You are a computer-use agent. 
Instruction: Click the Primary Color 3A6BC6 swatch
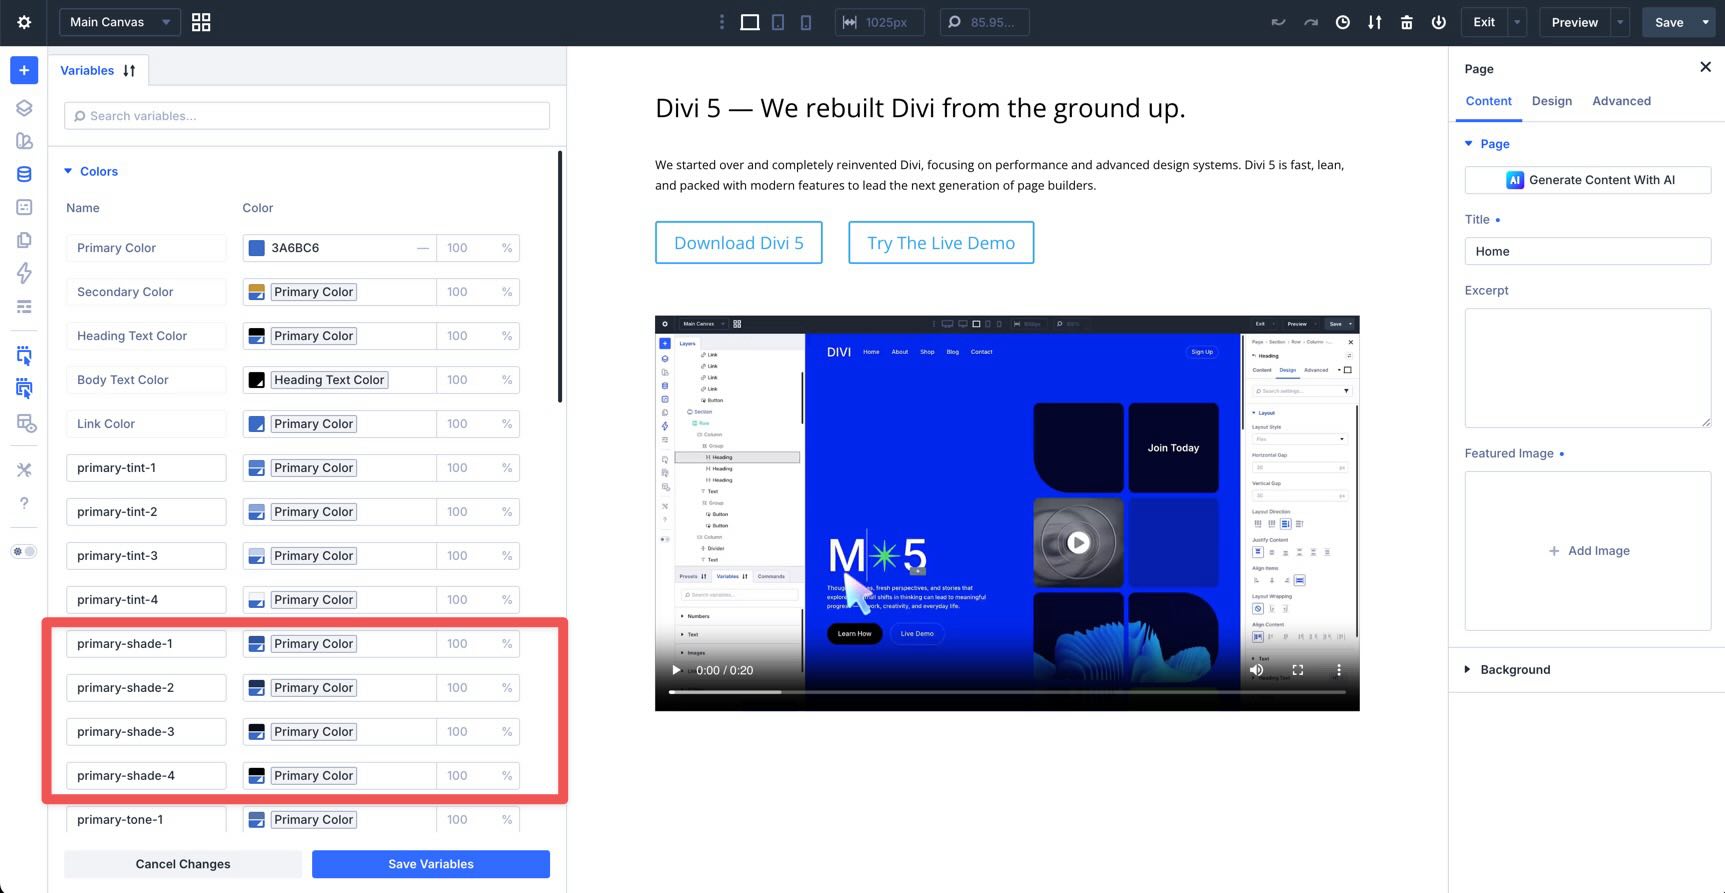pos(257,248)
